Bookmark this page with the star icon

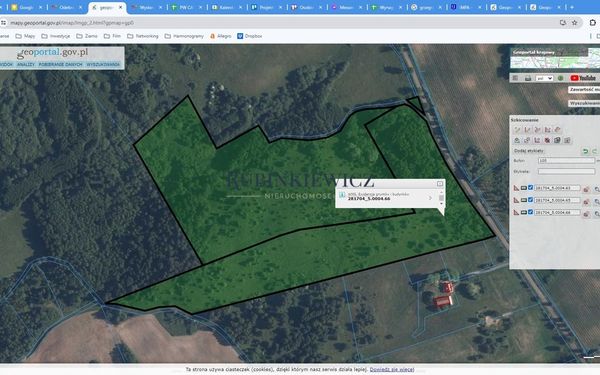click(x=574, y=23)
